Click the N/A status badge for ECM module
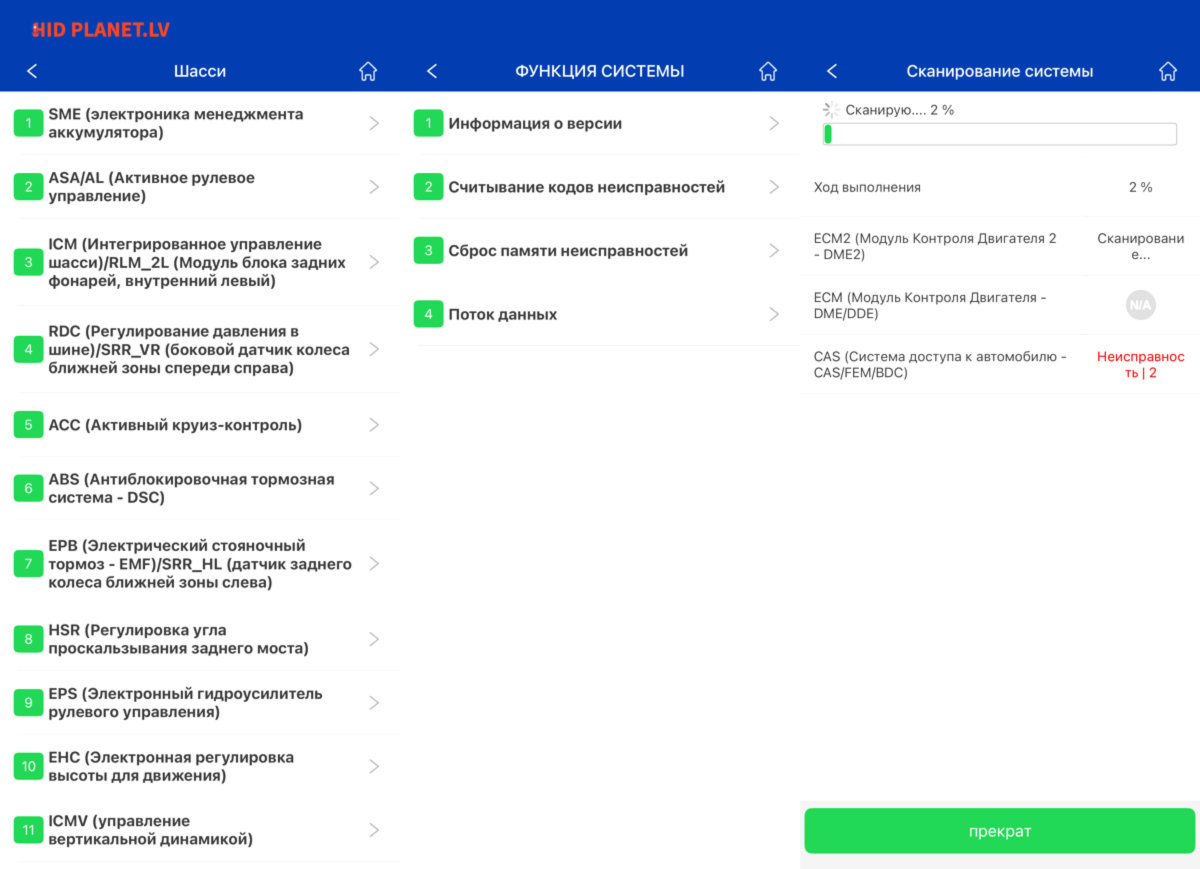The image size is (1200, 869). tap(1140, 304)
